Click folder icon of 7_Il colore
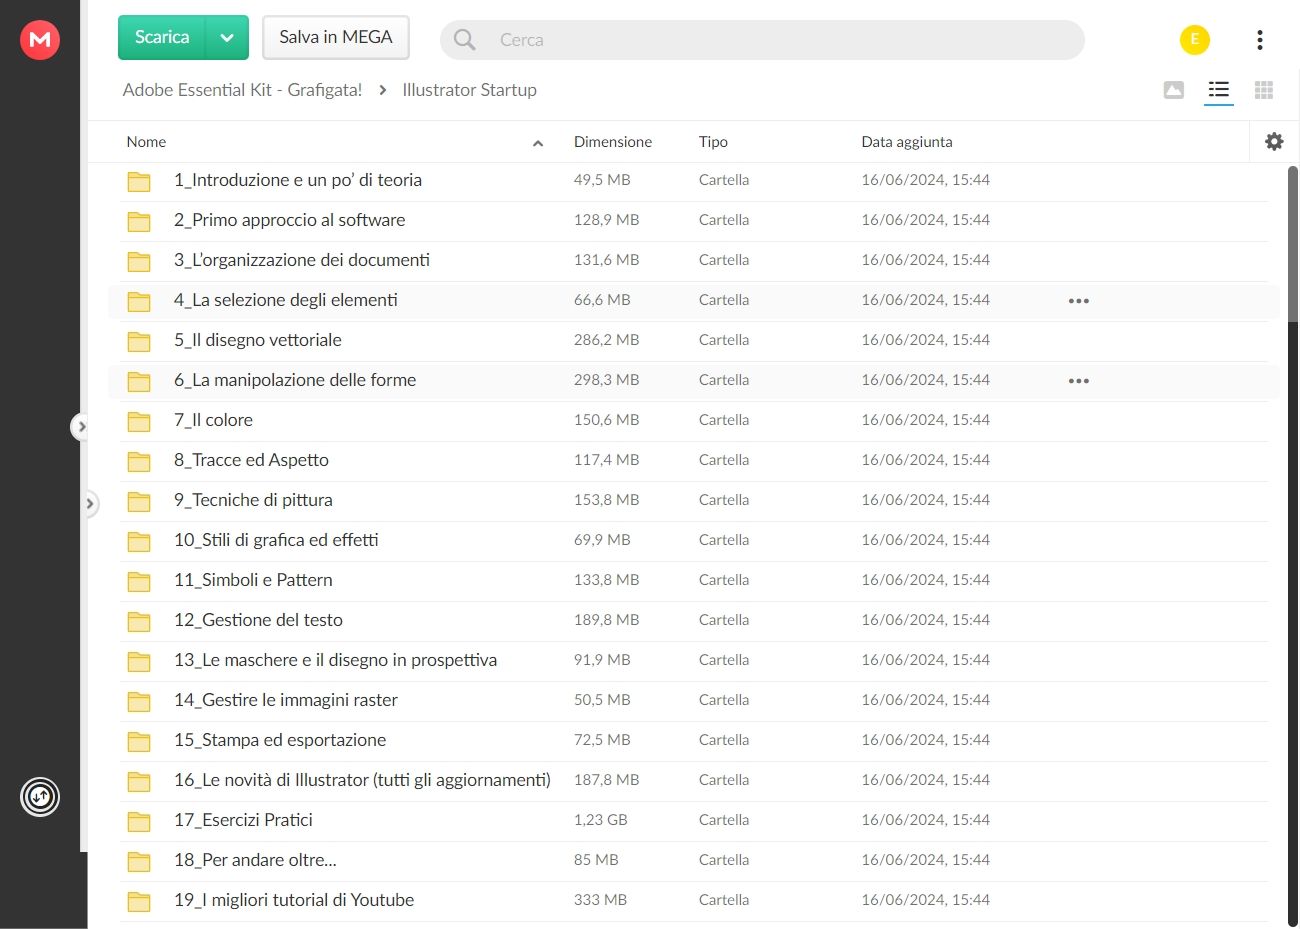The height and width of the screenshot is (929, 1300). coord(139,421)
